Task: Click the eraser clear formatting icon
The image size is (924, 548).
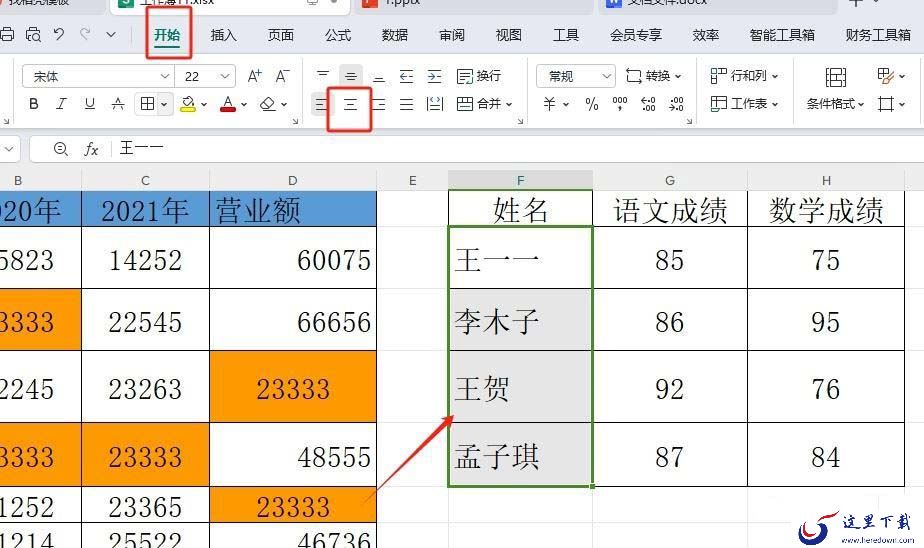Action: coord(268,104)
